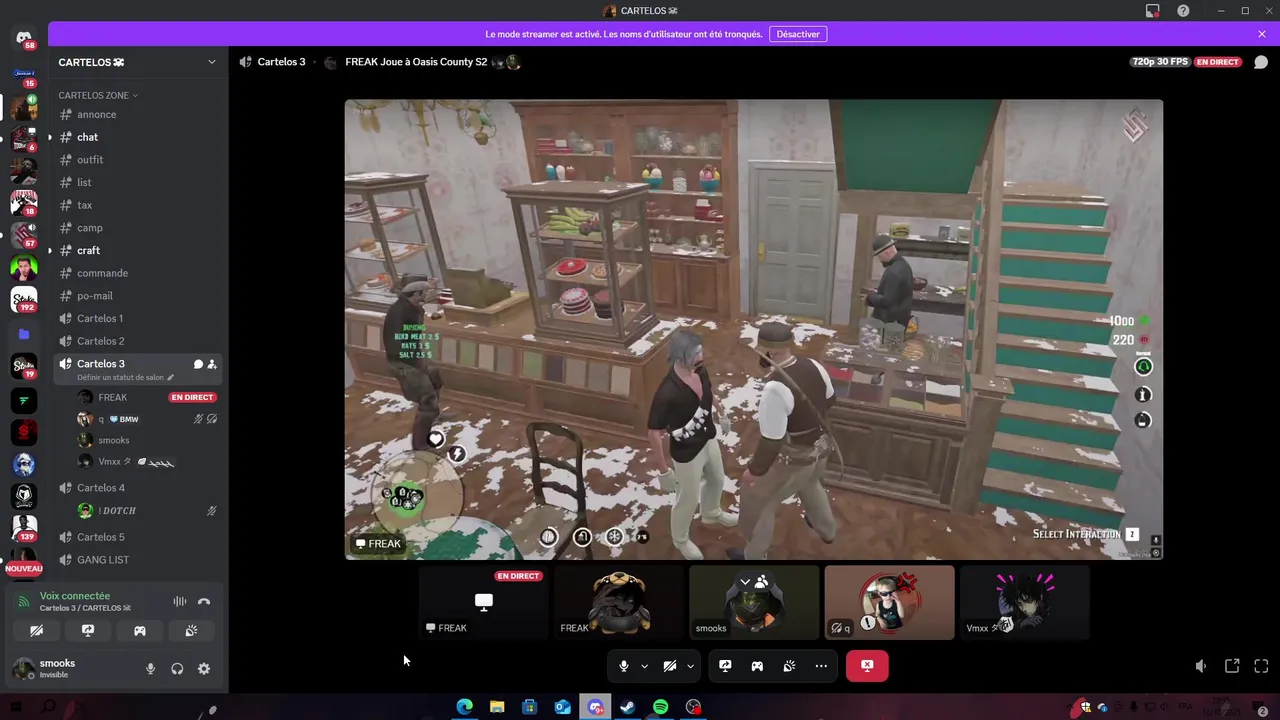Image resolution: width=1280 pixels, height=720 pixels.
Task: Deafen audio with headphones icon in user panel
Action: [x=177, y=669]
